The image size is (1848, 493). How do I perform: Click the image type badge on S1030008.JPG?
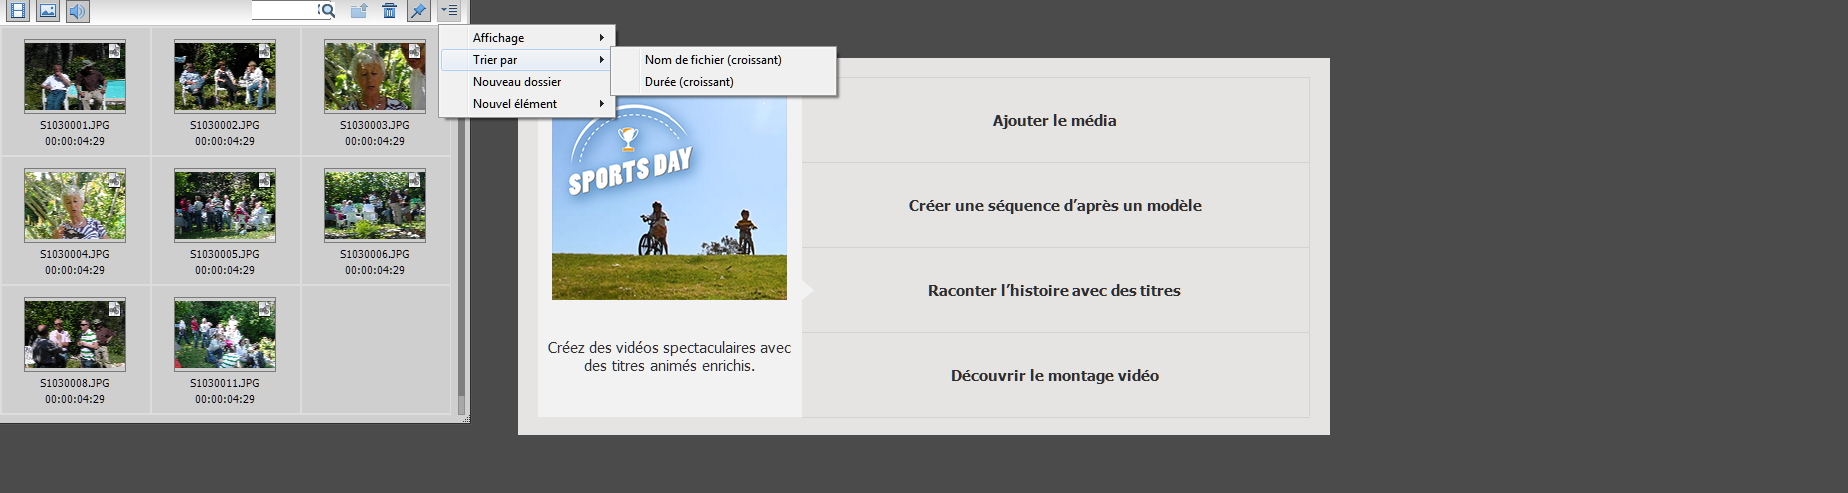[115, 309]
